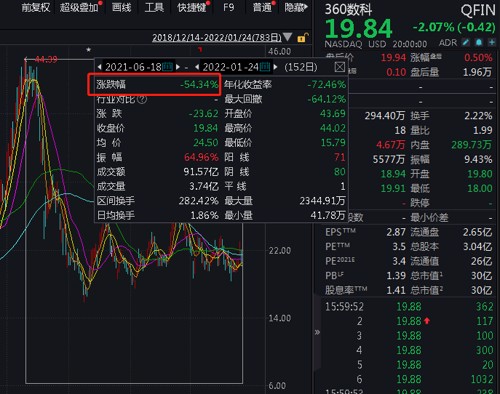Viewport: 500px width, 394px height.
Task: Set a price alert with bell icon
Action: pyautogui.click(x=479, y=42)
